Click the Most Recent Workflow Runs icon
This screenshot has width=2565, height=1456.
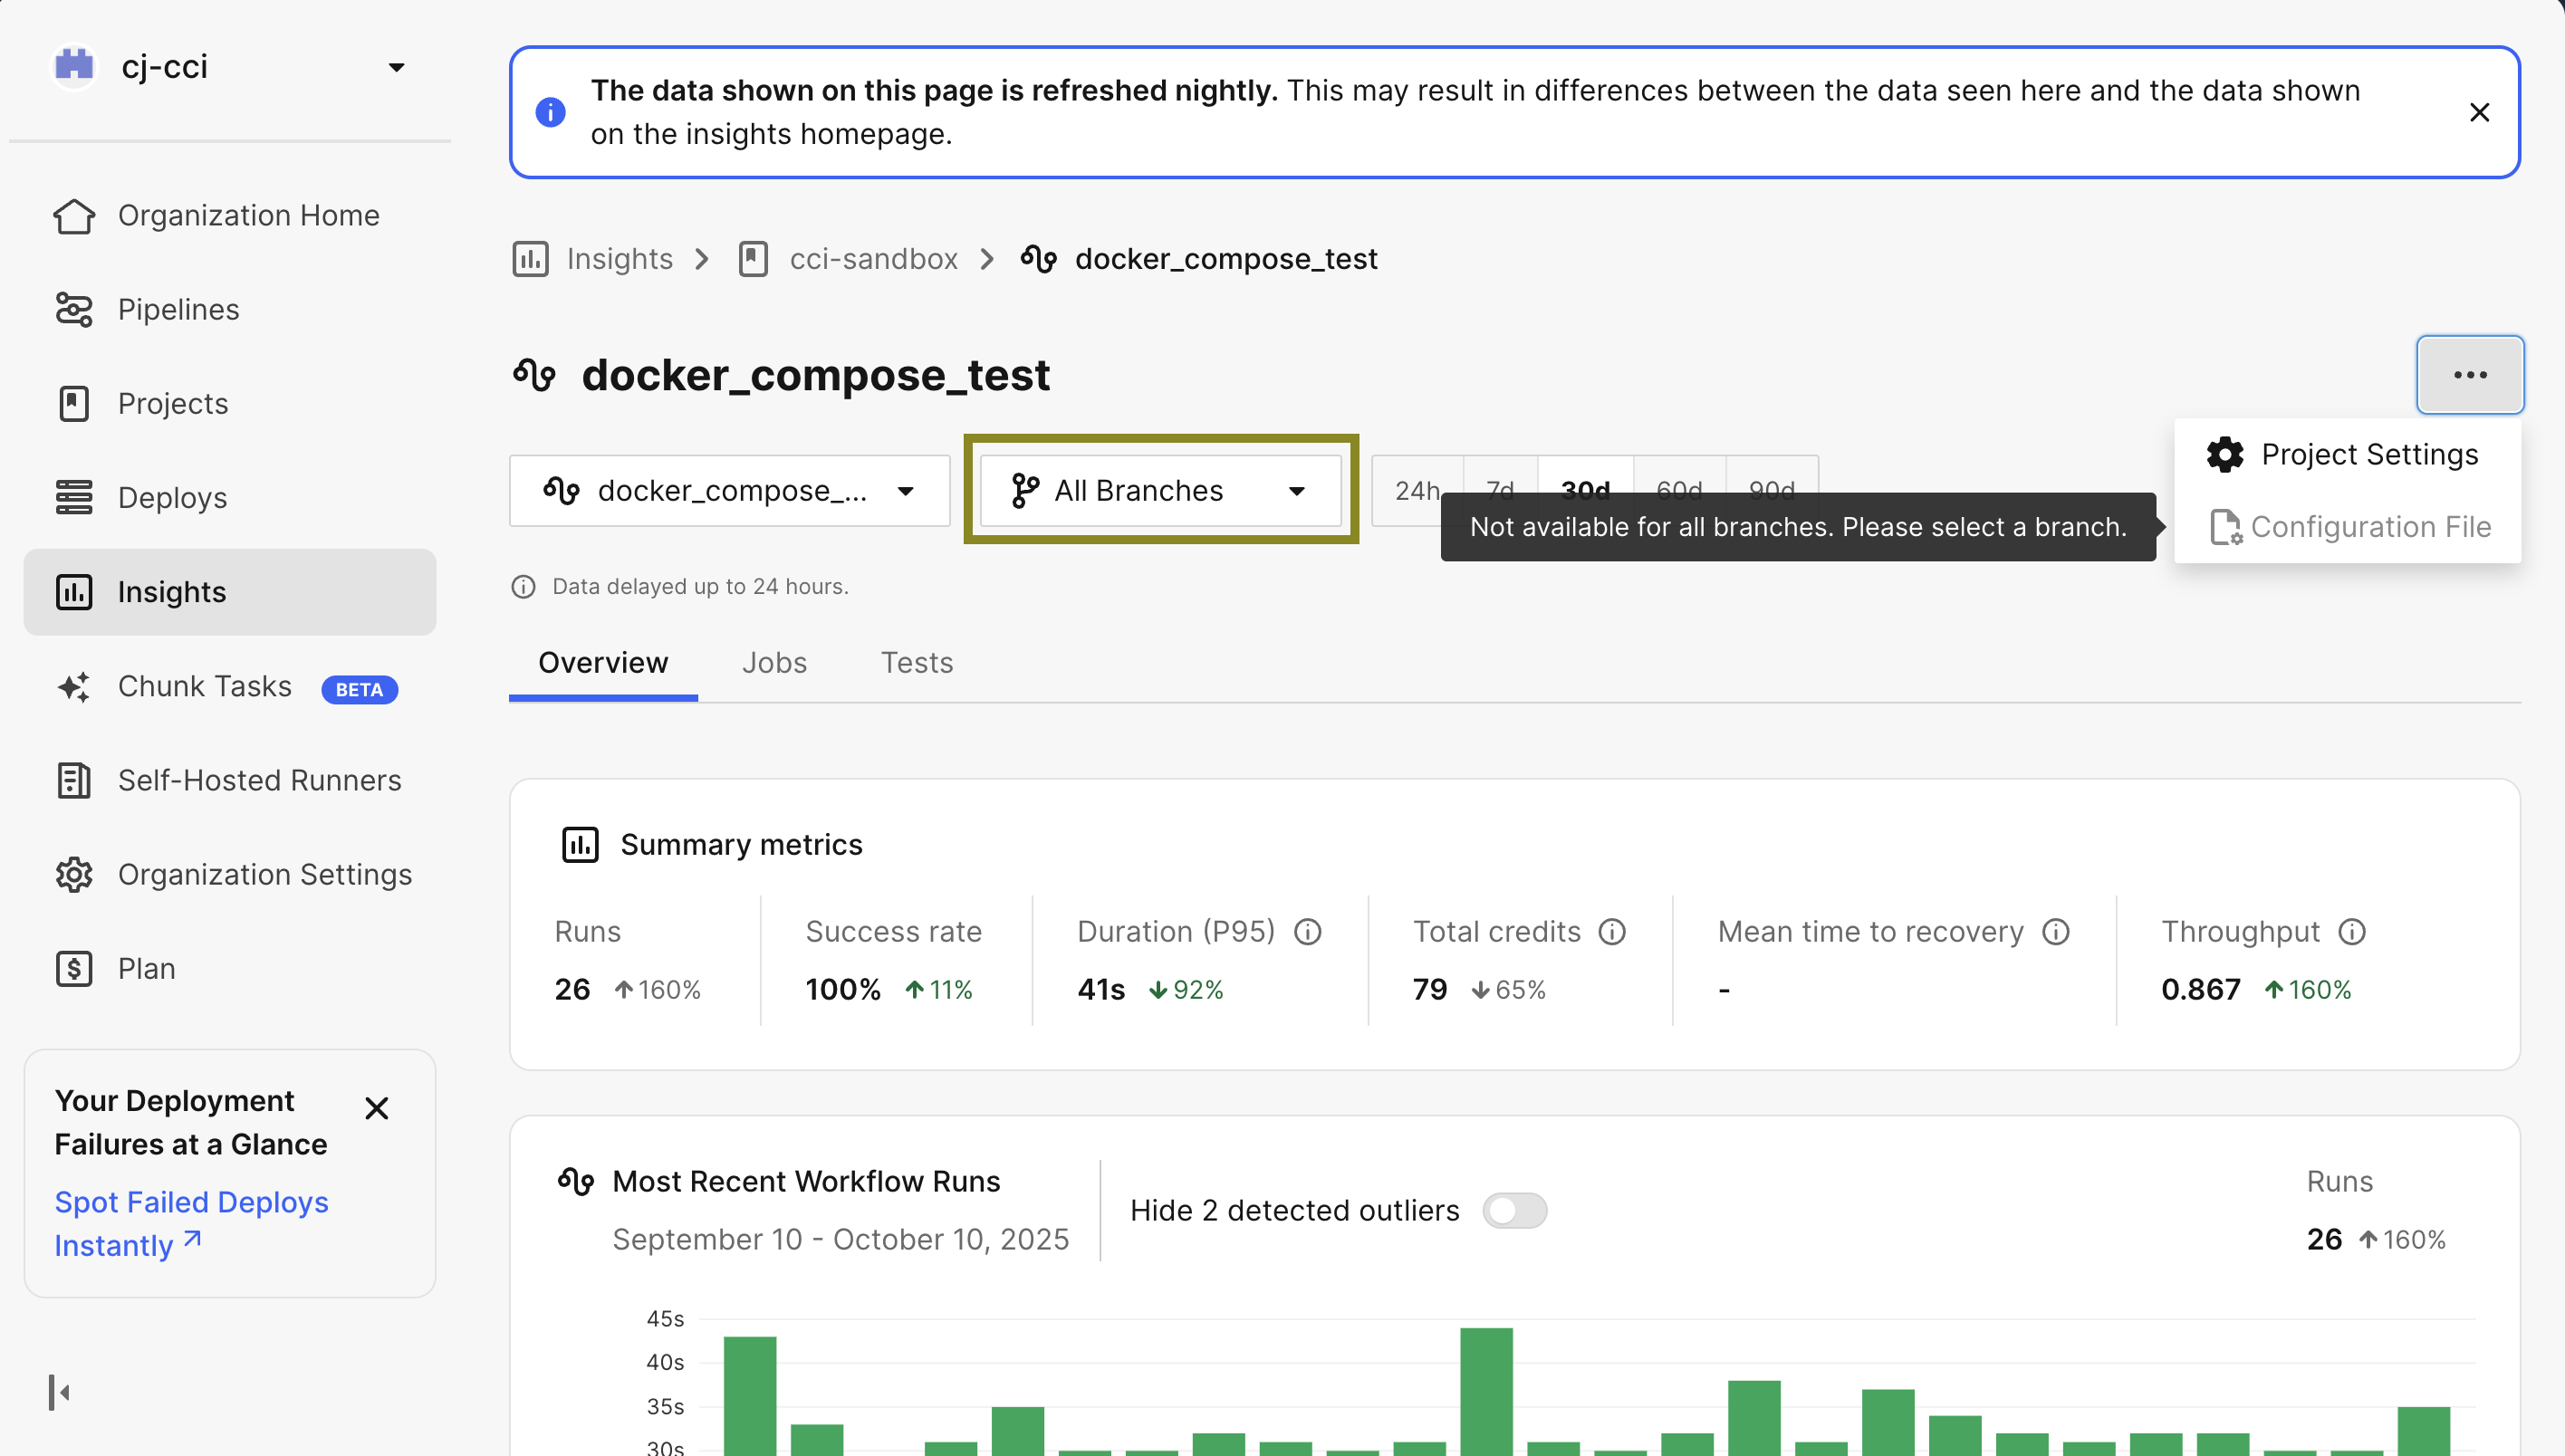point(576,1181)
